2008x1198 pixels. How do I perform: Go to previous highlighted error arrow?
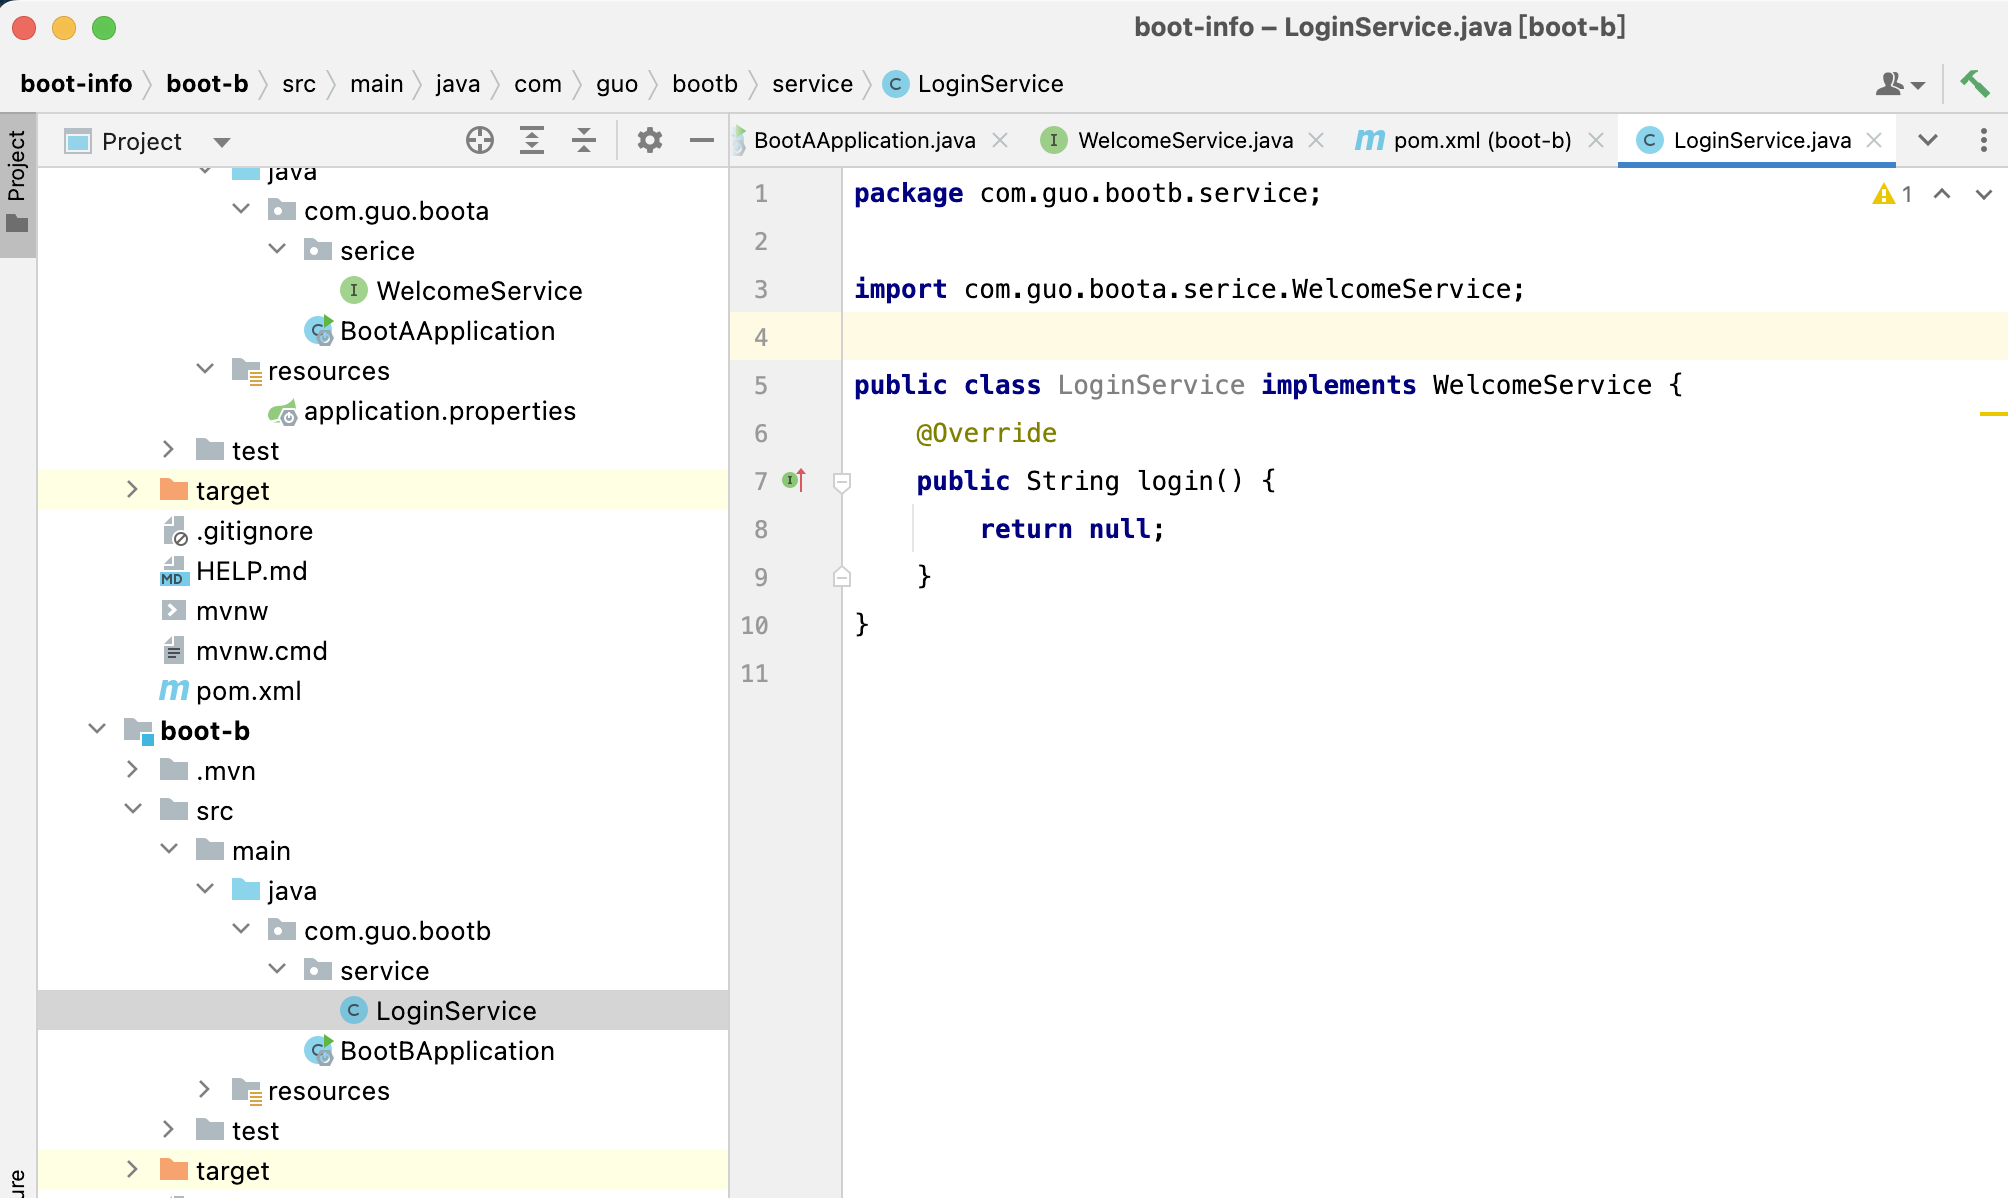coord(1942,194)
